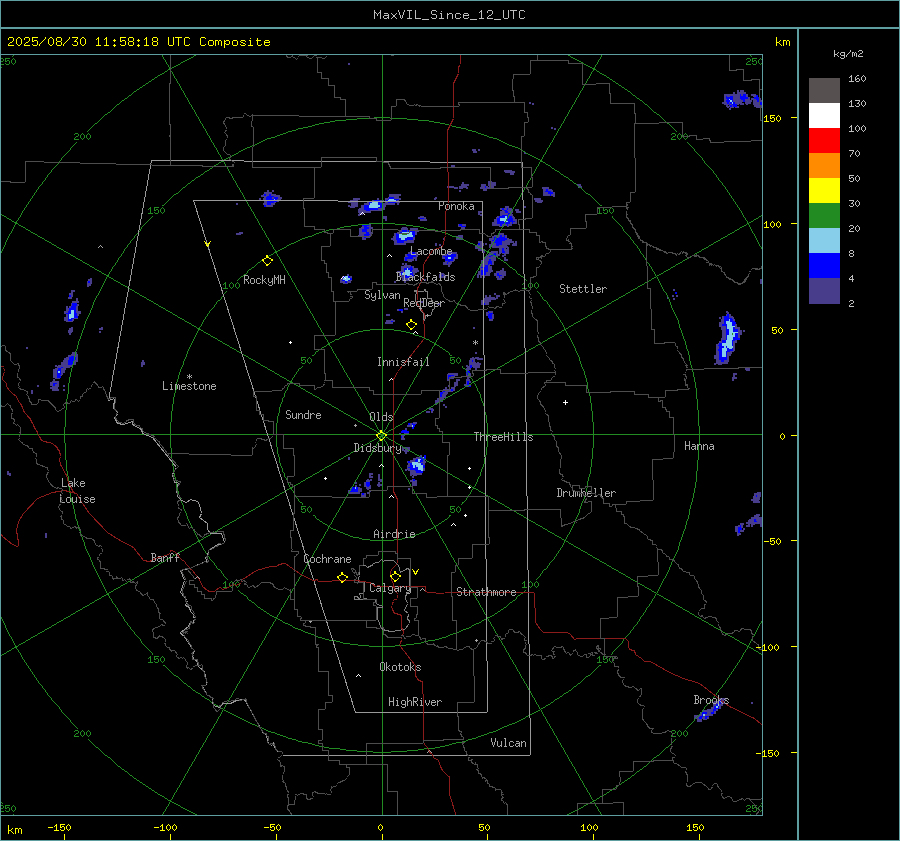The height and width of the screenshot is (841, 900).
Task: Click the dark purple 4 kg/m2 swatch
Action: (824, 290)
